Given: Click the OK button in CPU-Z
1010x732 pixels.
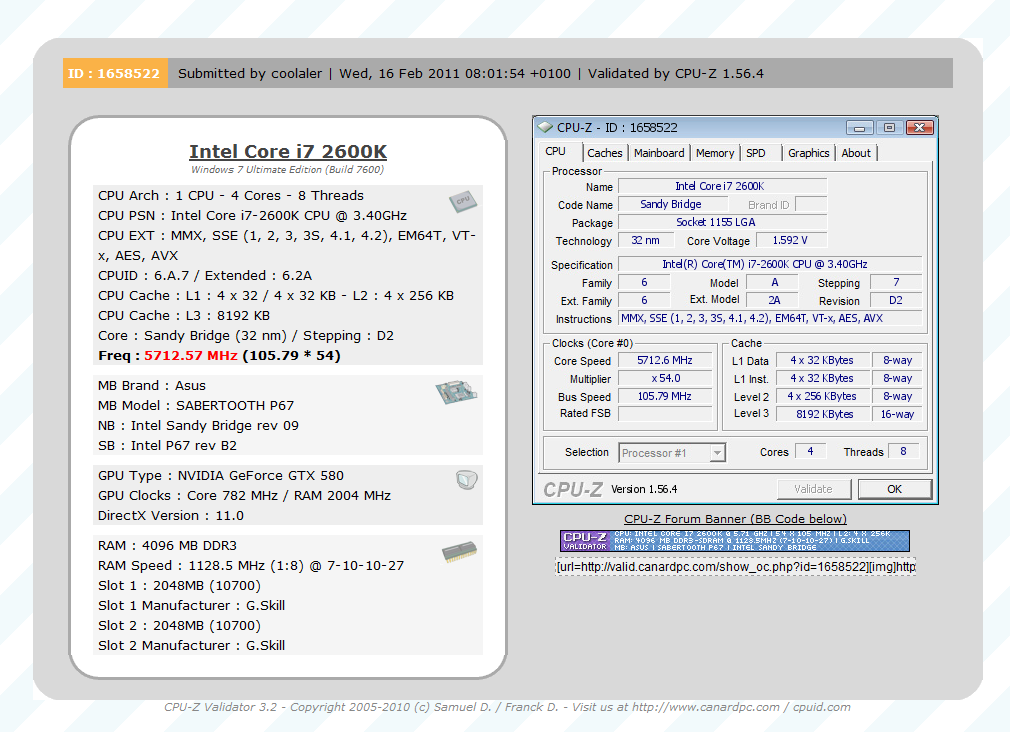Looking at the screenshot, I should click(895, 489).
